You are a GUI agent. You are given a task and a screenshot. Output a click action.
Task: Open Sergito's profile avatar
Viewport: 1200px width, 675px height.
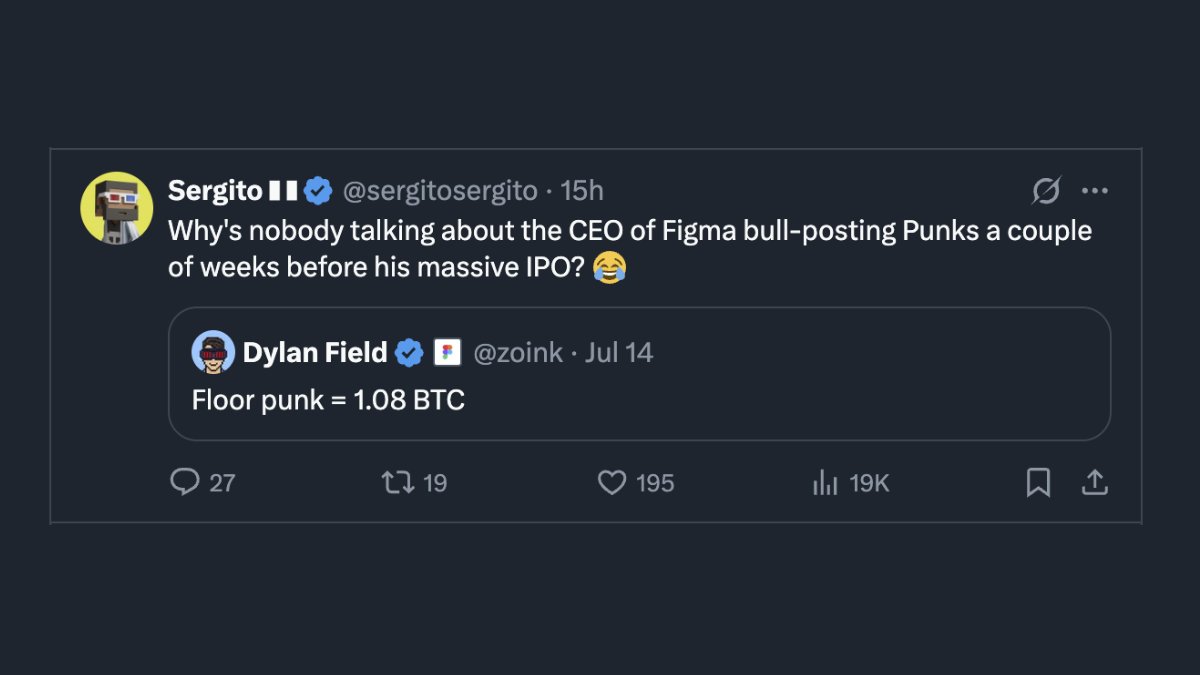coord(116,208)
